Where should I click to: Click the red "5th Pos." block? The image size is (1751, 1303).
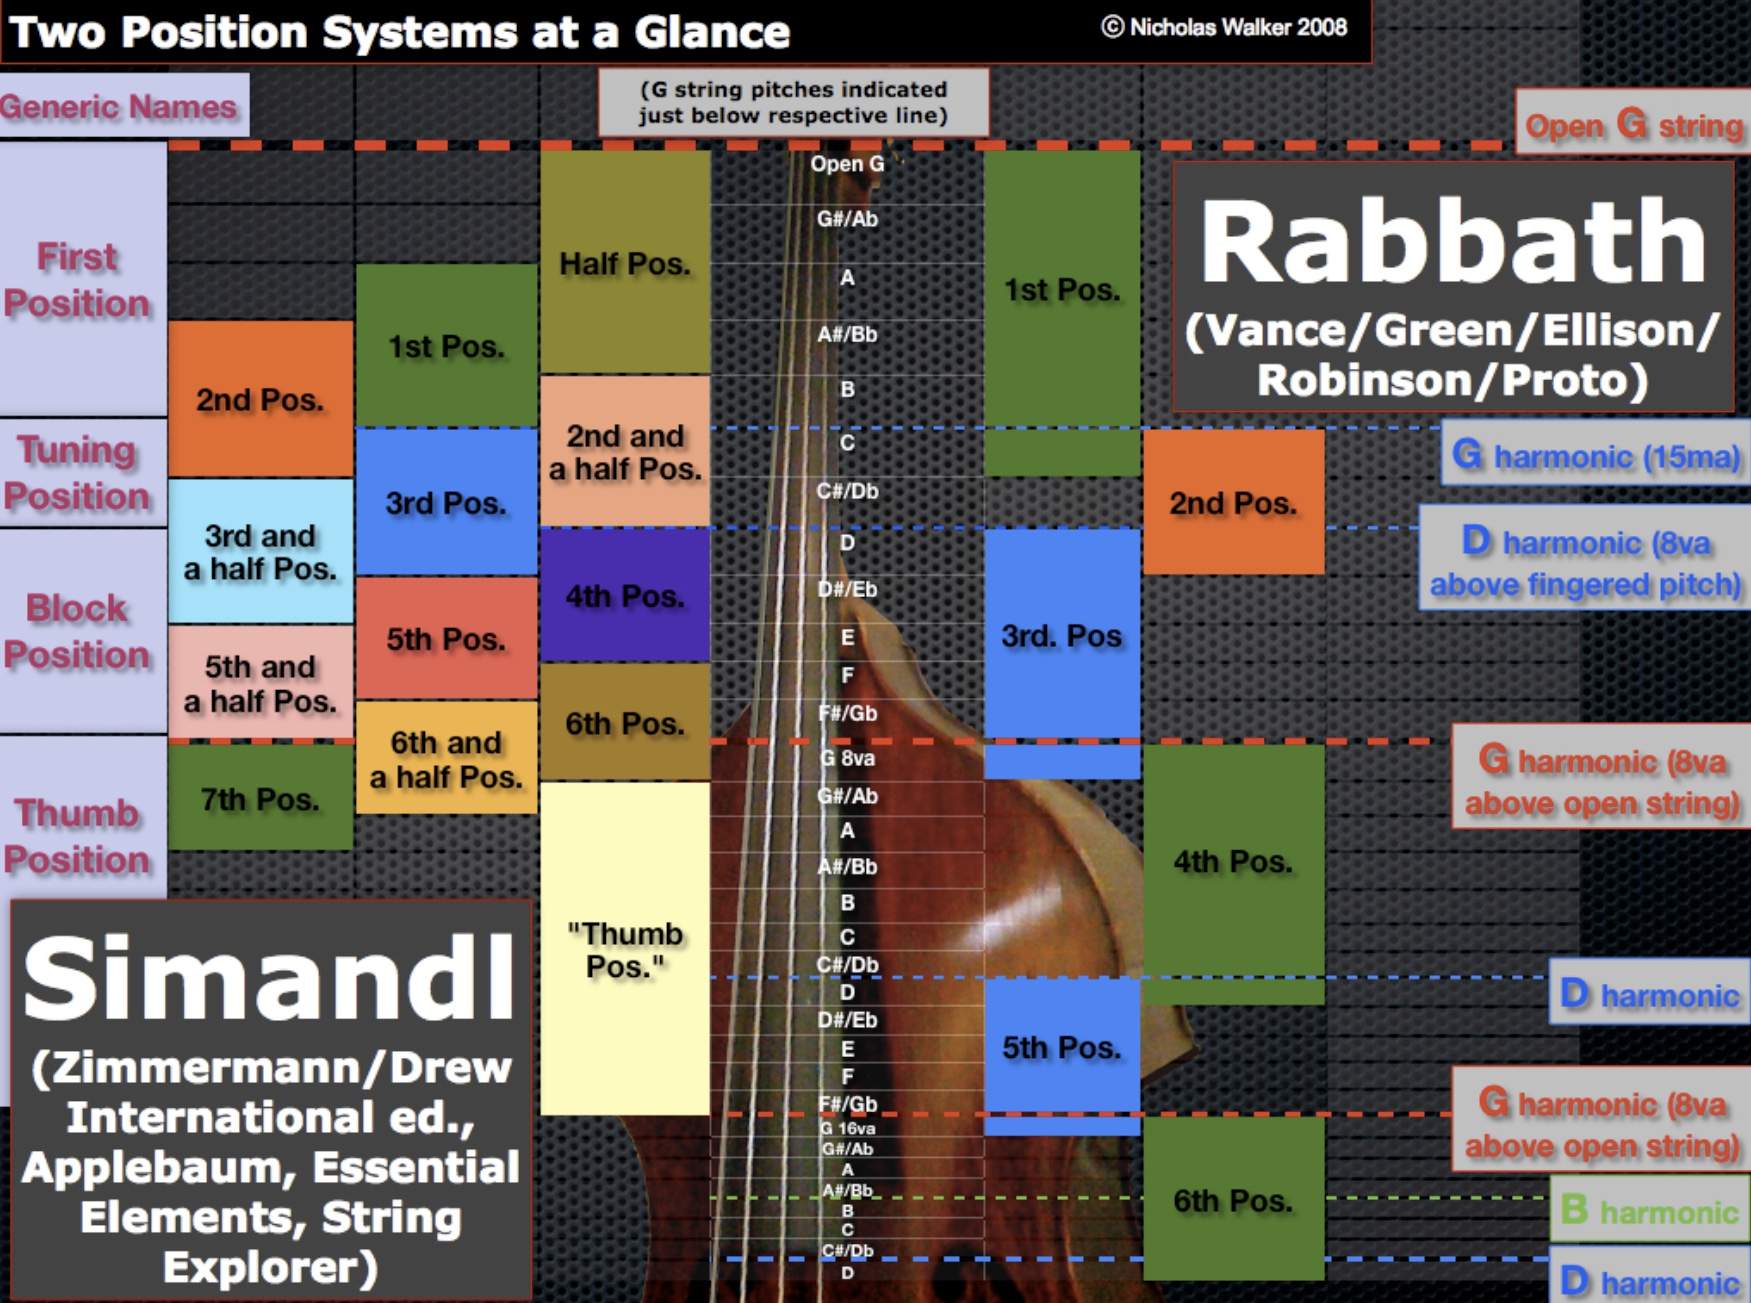coord(446,638)
